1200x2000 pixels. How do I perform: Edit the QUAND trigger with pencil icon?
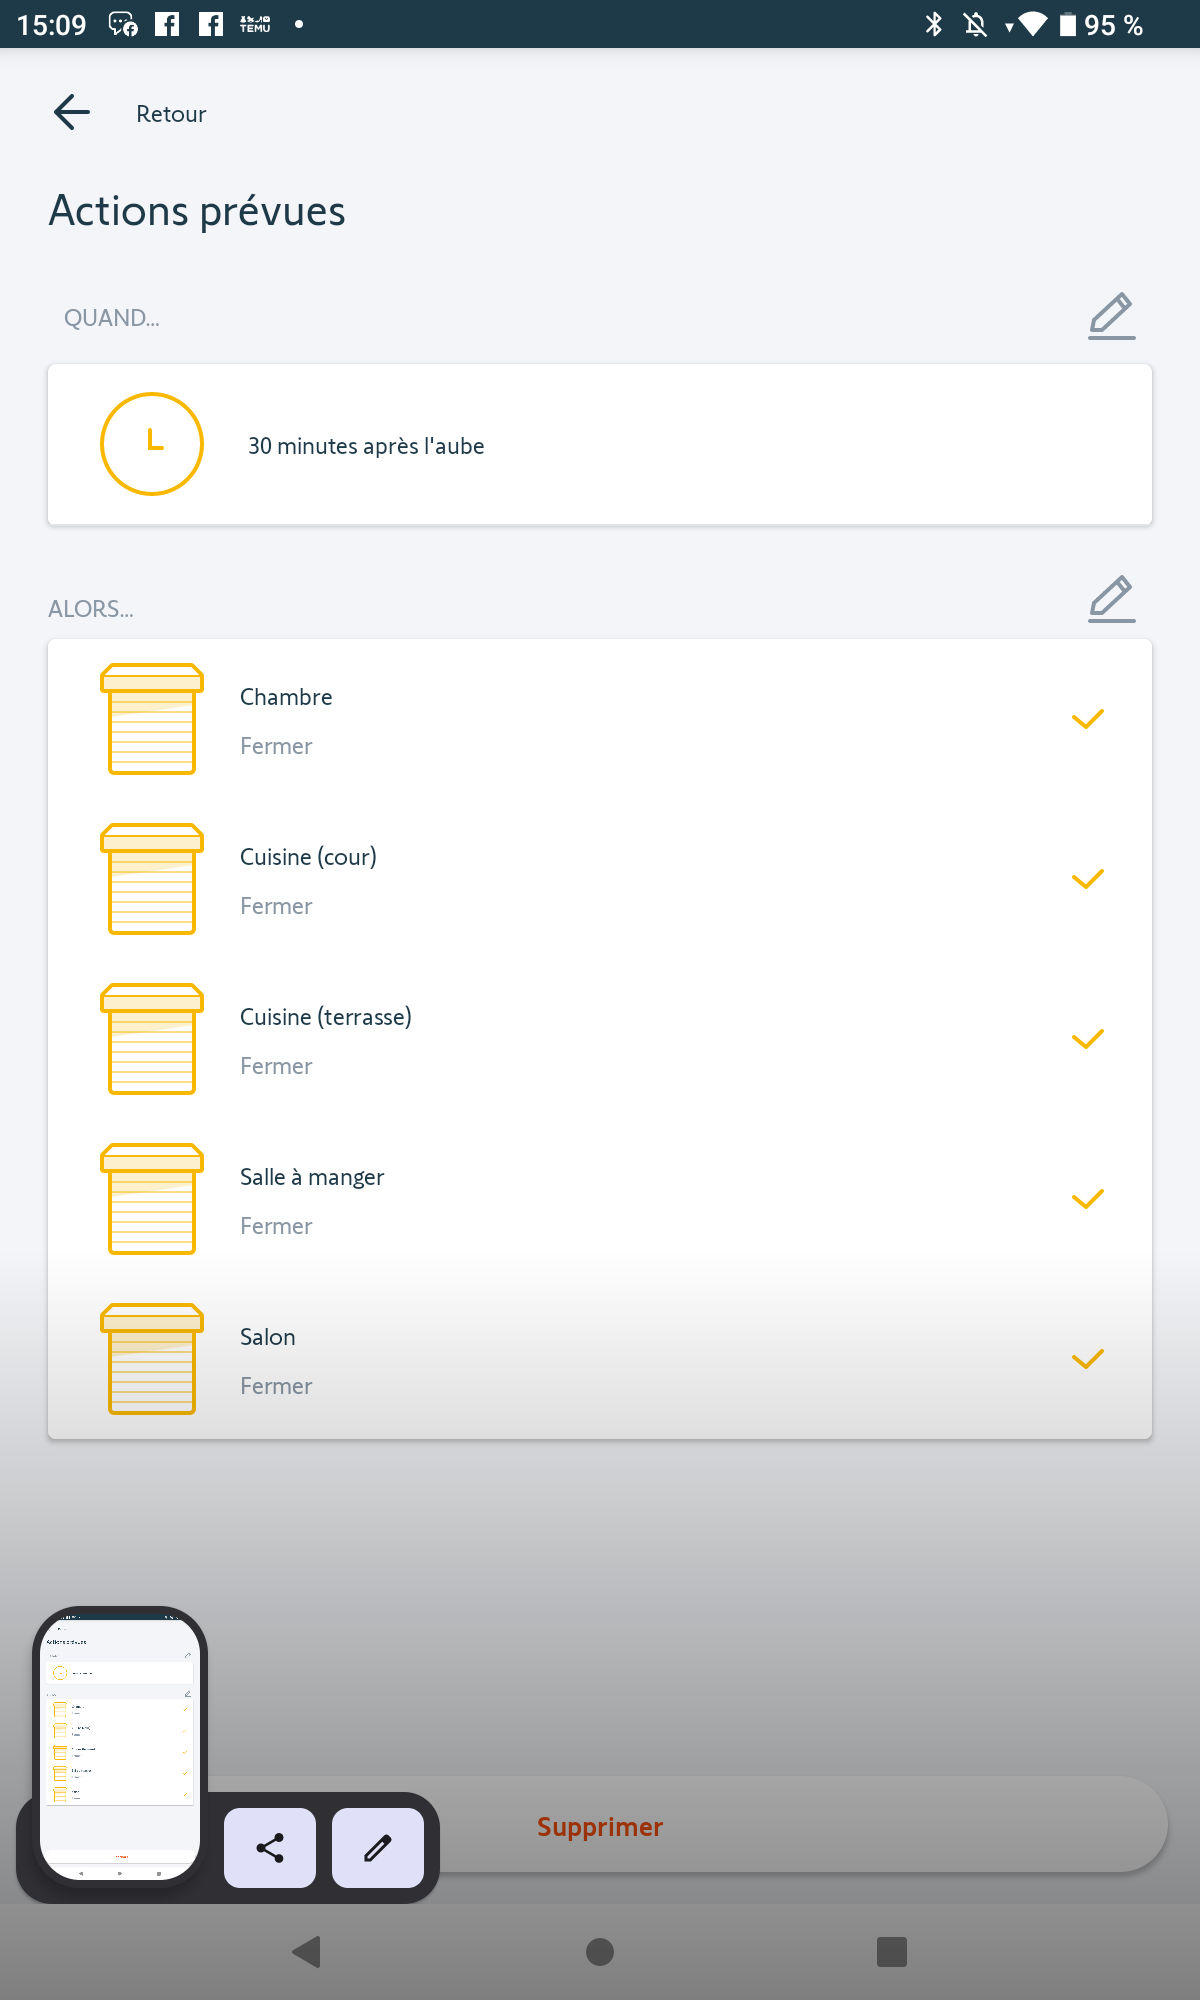pyautogui.click(x=1111, y=316)
